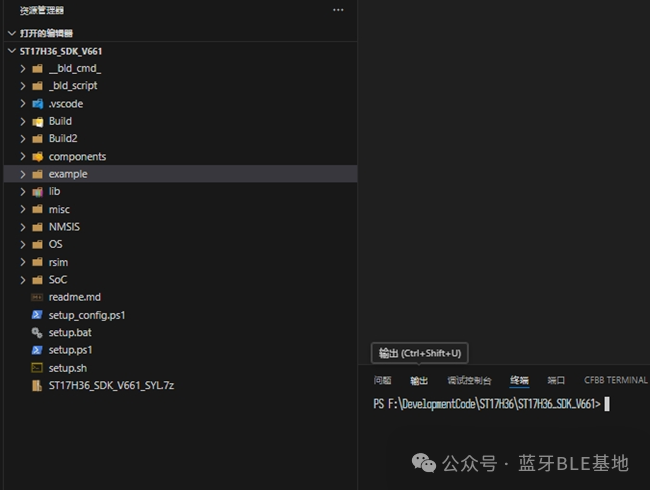Click the misc folder icon
The width and height of the screenshot is (650, 490).
(37, 209)
